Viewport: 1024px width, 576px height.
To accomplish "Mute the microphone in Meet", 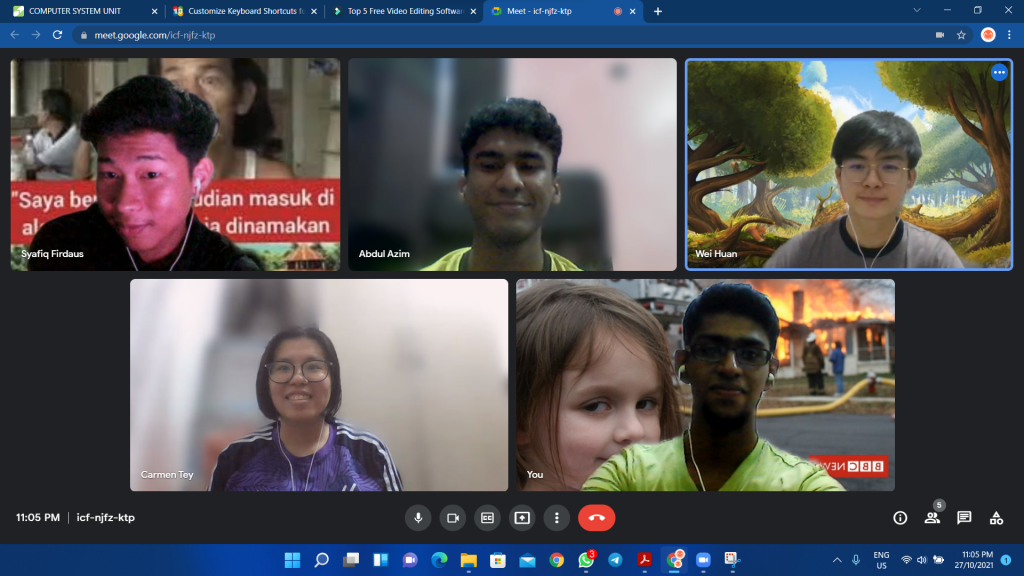I will 418,518.
